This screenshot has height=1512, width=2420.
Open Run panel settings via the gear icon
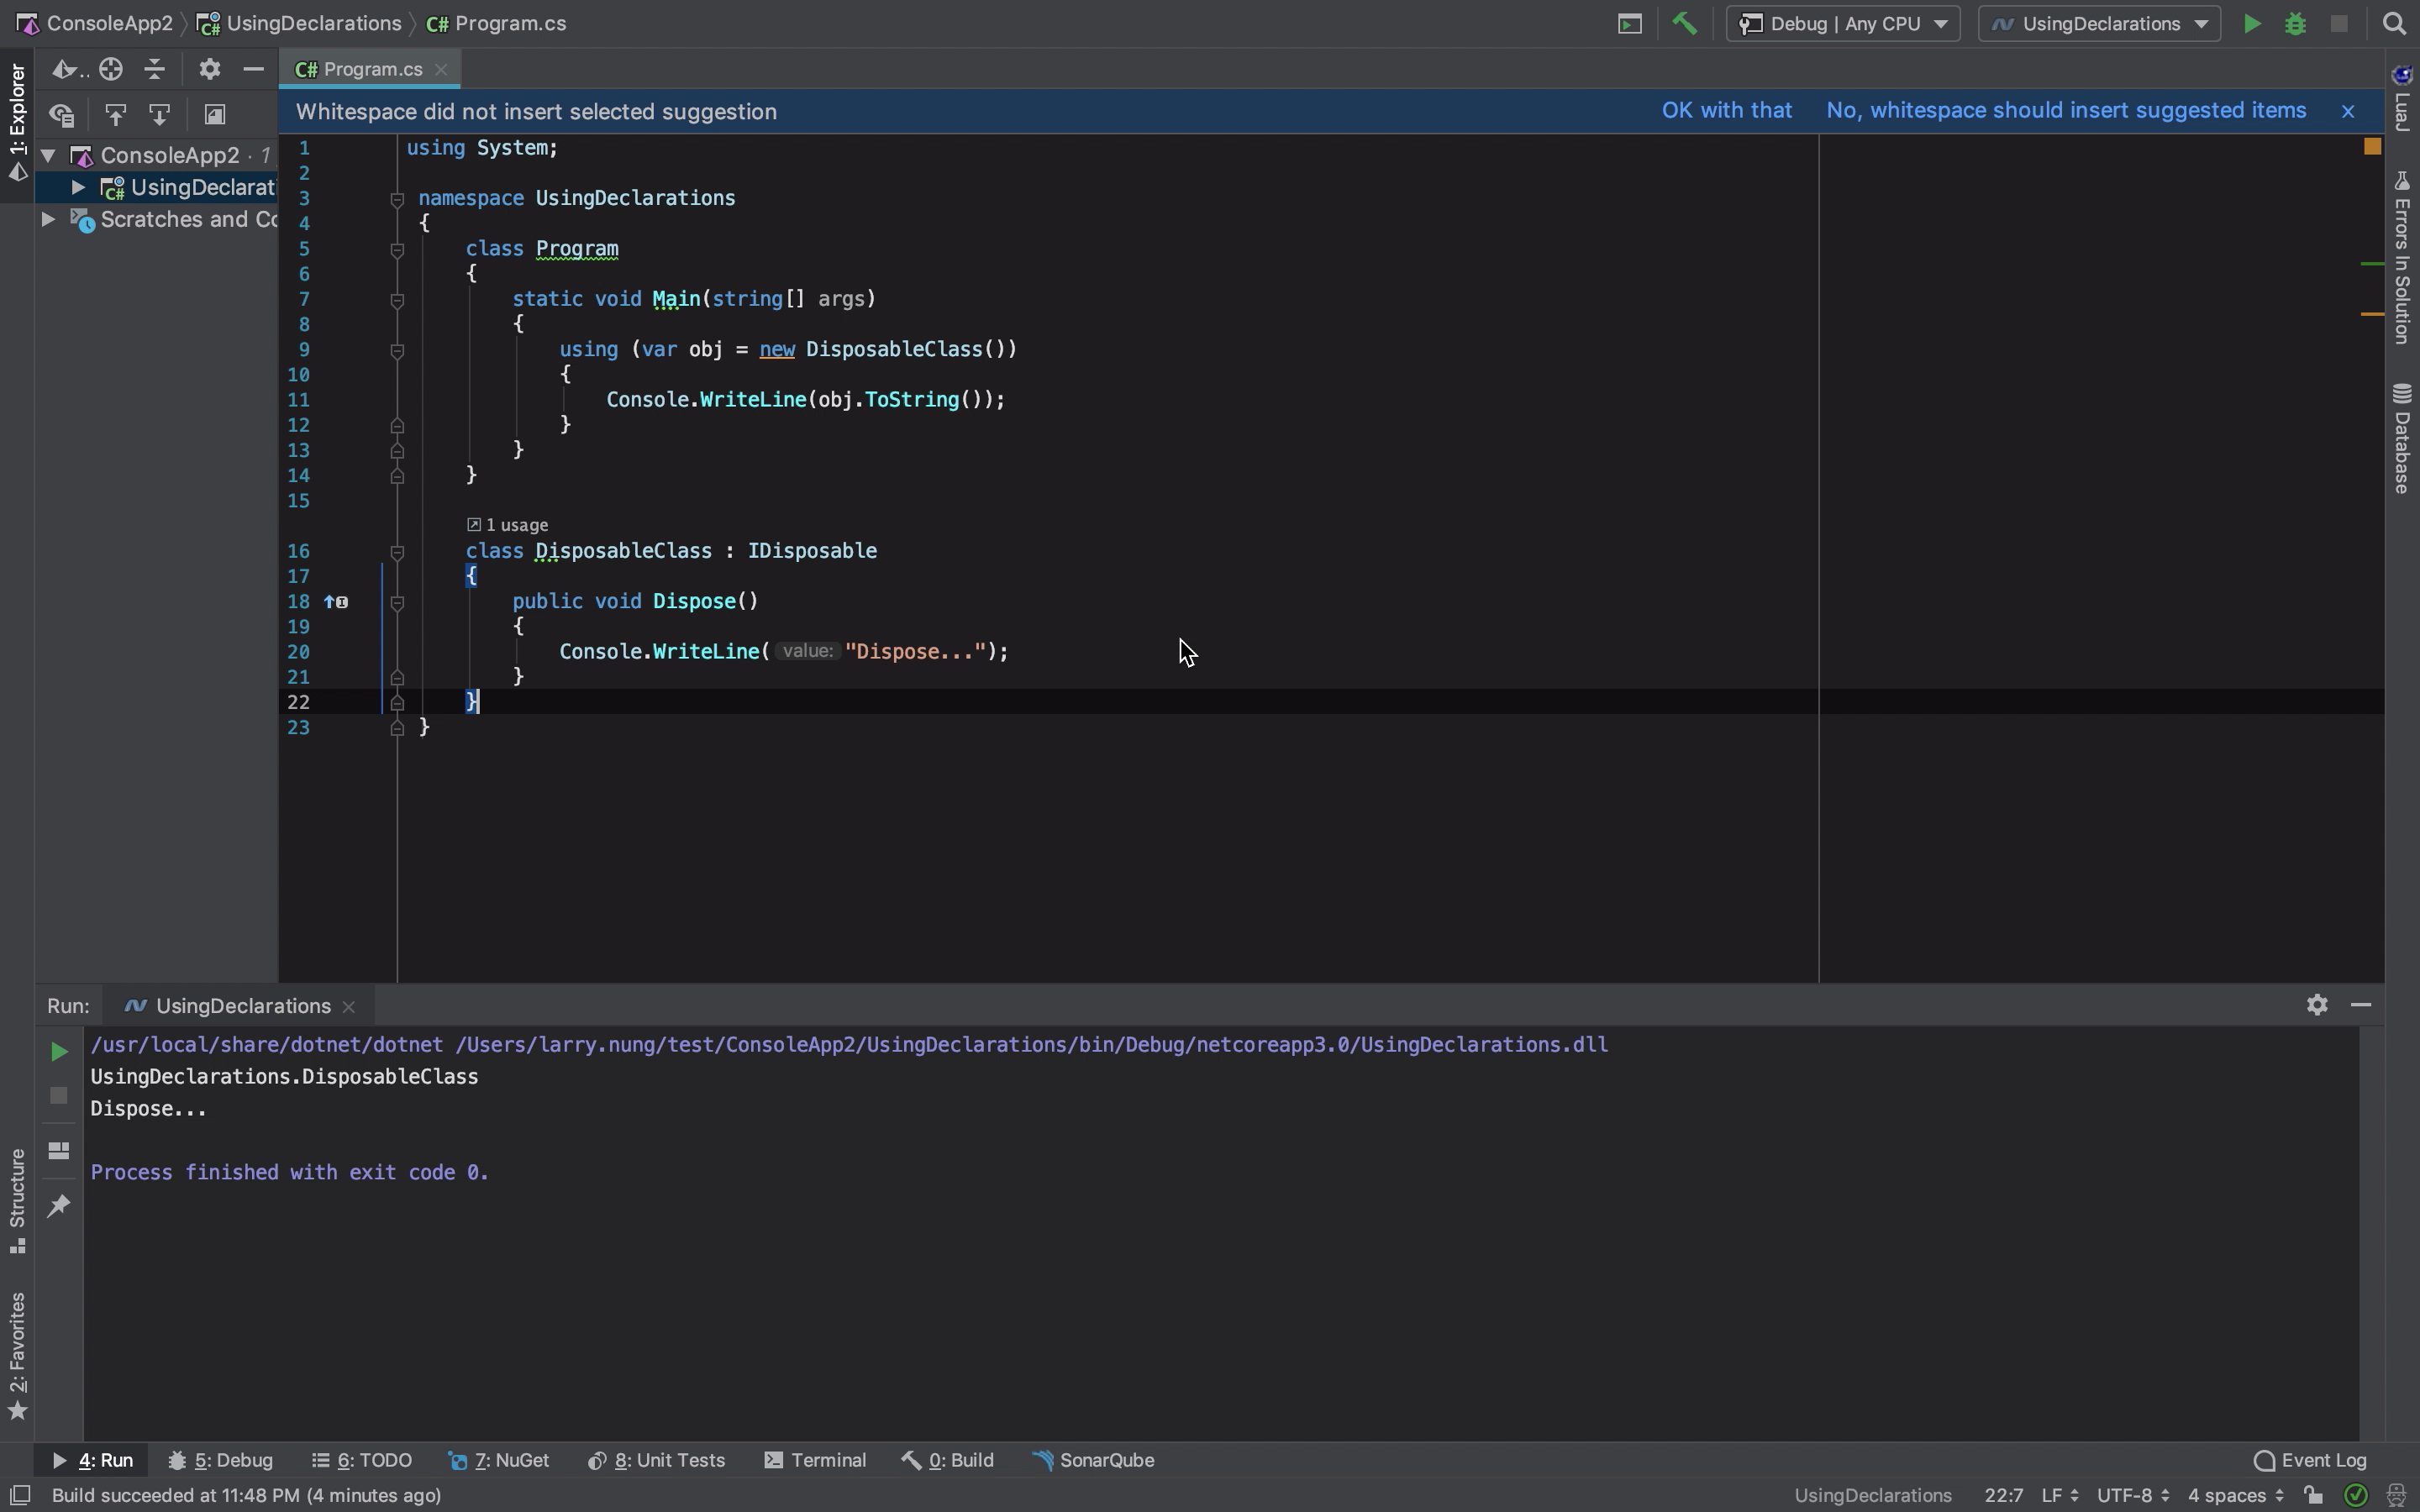pyautogui.click(x=2317, y=1005)
